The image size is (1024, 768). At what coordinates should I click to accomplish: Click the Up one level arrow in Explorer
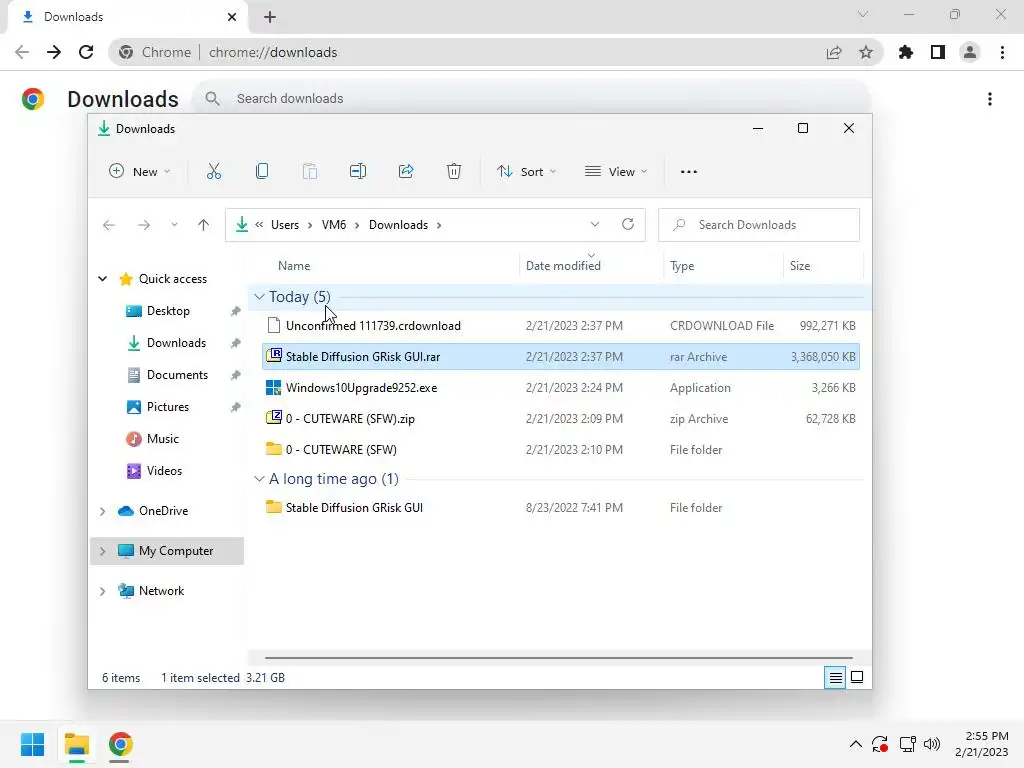click(203, 225)
